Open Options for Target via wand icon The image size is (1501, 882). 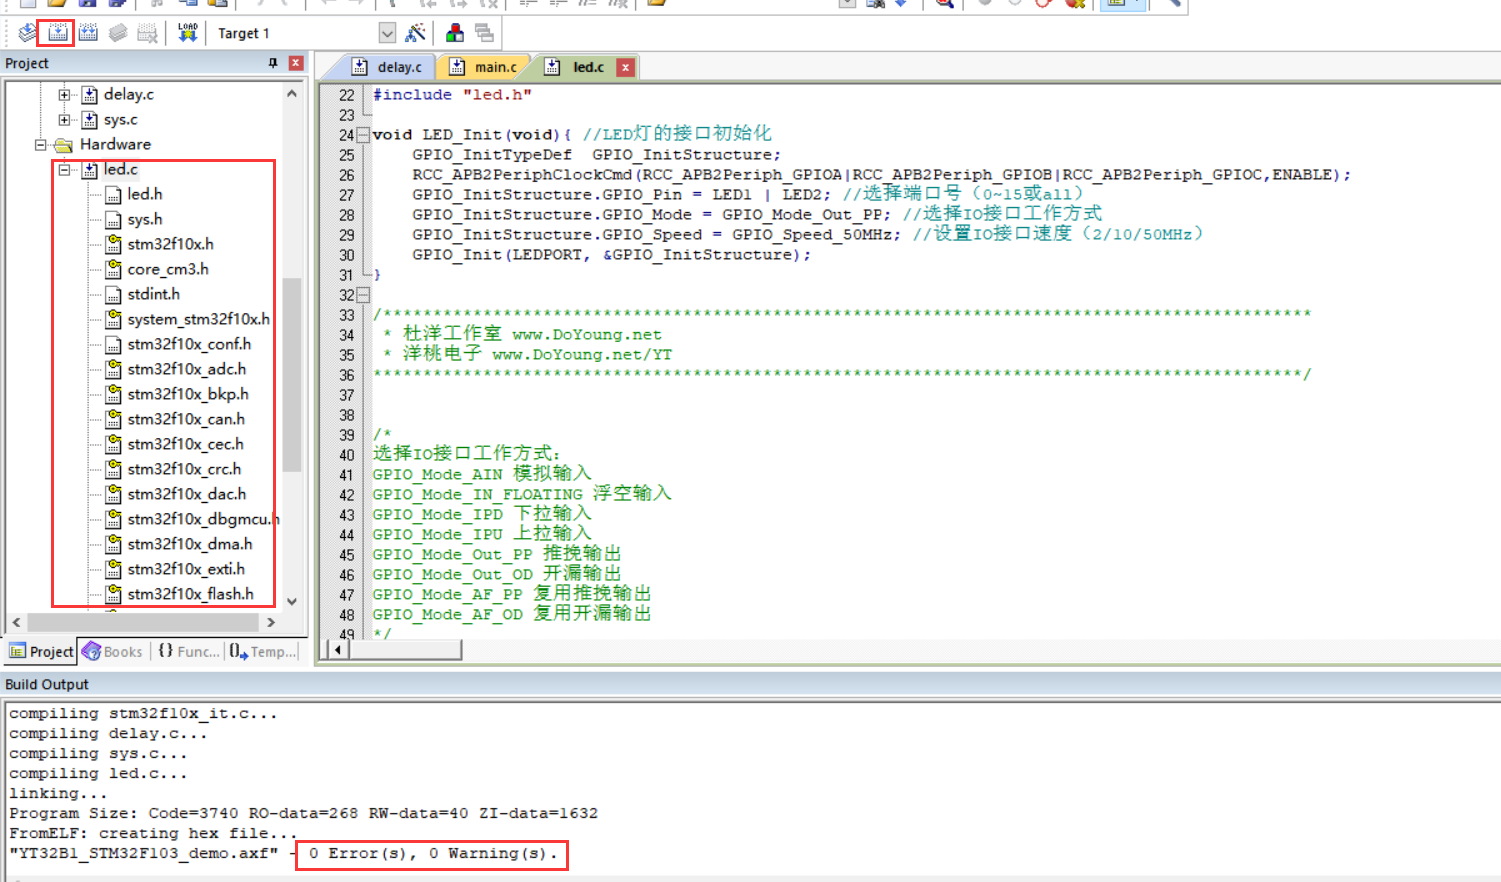[x=415, y=32]
